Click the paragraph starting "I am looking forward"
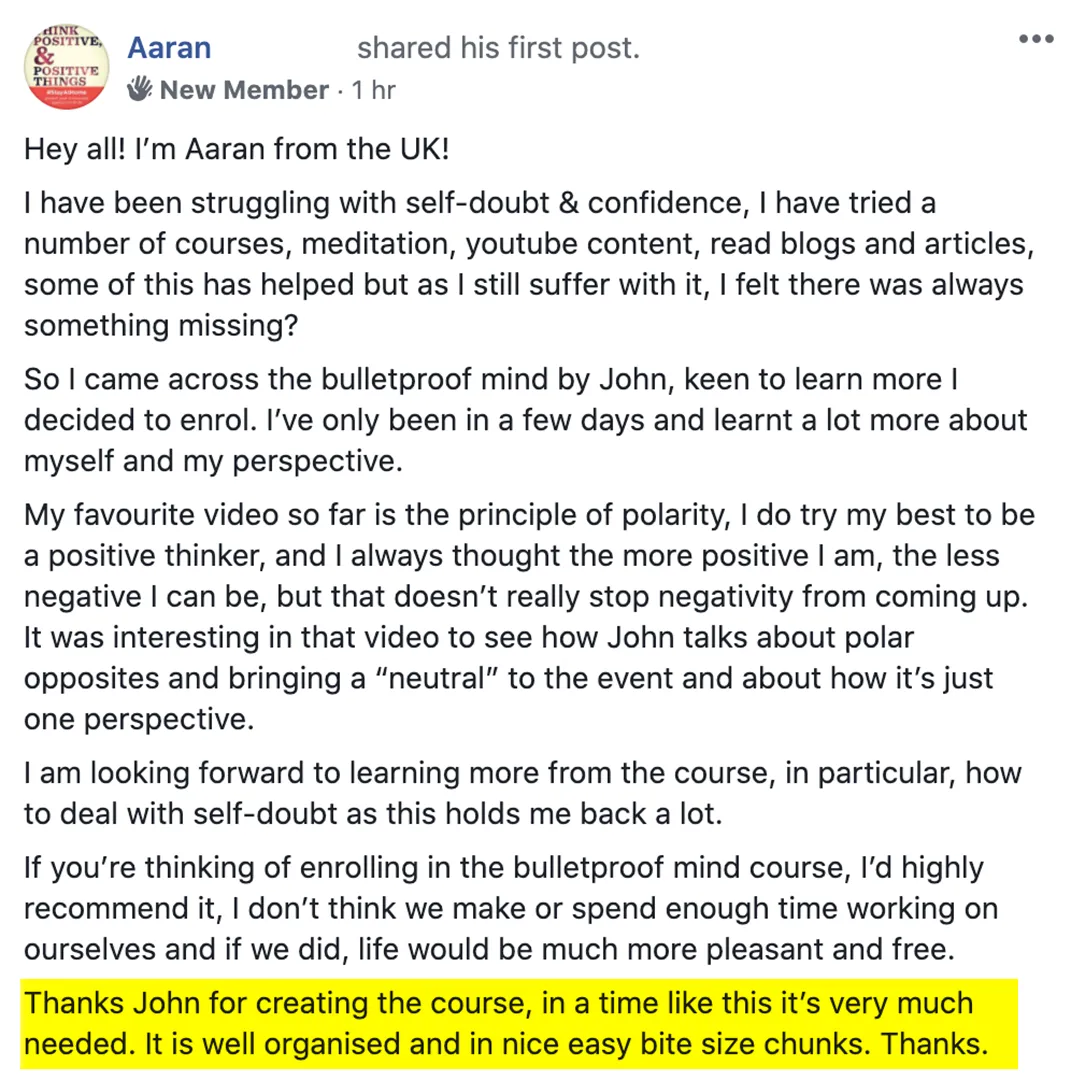This screenshot has width=1071, height=1080. (x=523, y=793)
